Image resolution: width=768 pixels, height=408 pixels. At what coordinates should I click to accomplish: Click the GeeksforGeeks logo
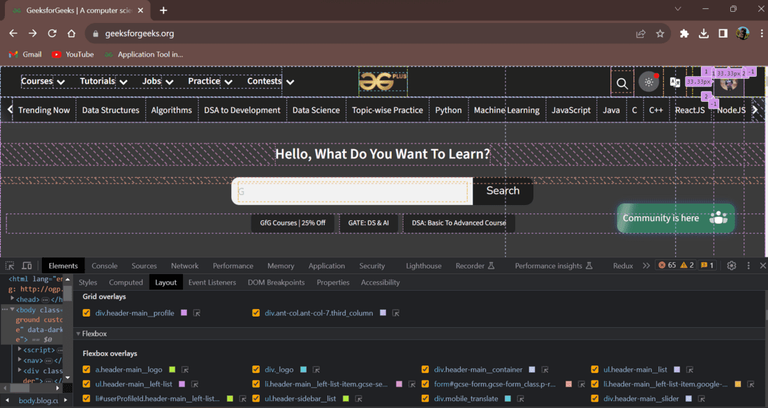tap(383, 81)
